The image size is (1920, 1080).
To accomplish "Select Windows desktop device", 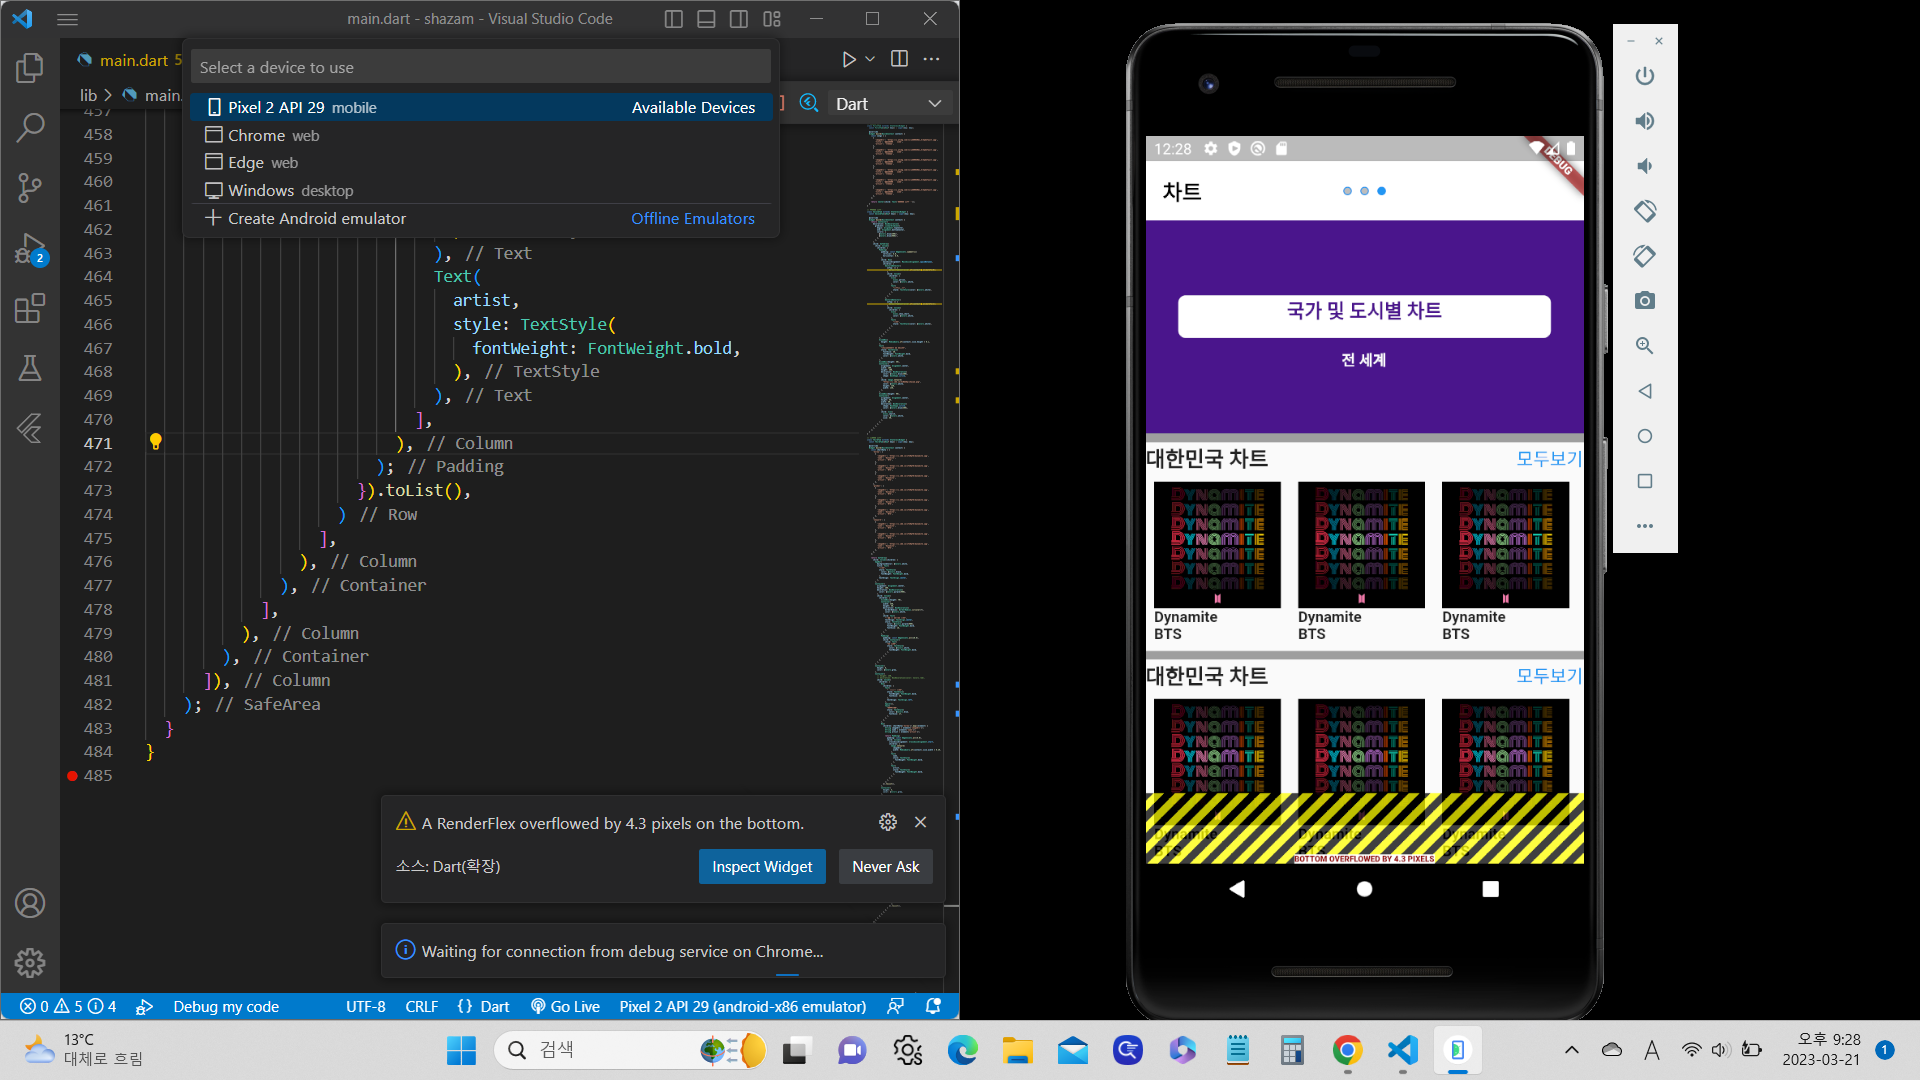I will [x=481, y=190].
